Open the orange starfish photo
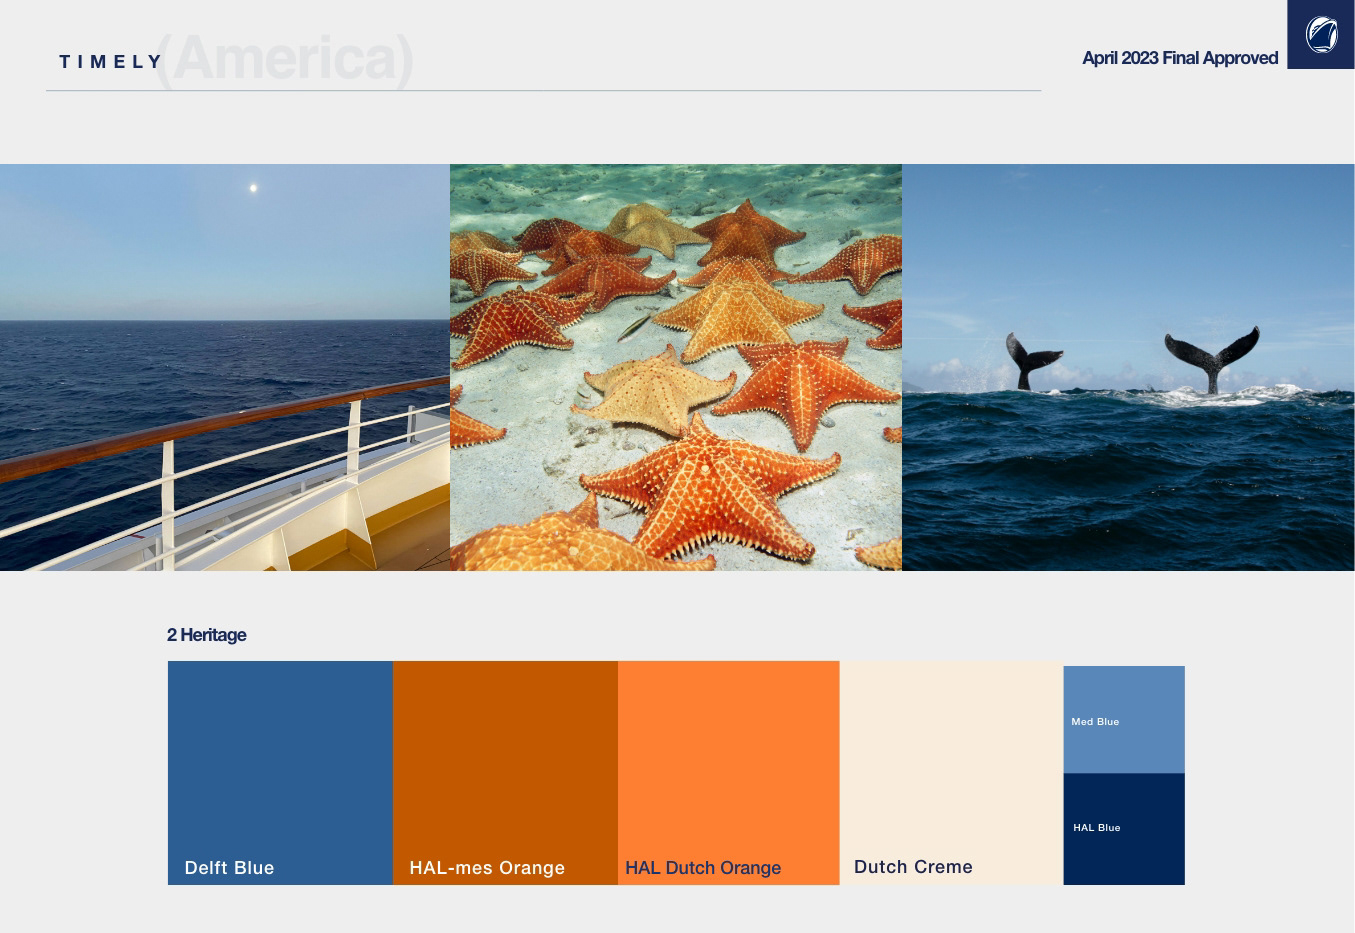The width and height of the screenshot is (1355, 933). (x=676, y=367)
